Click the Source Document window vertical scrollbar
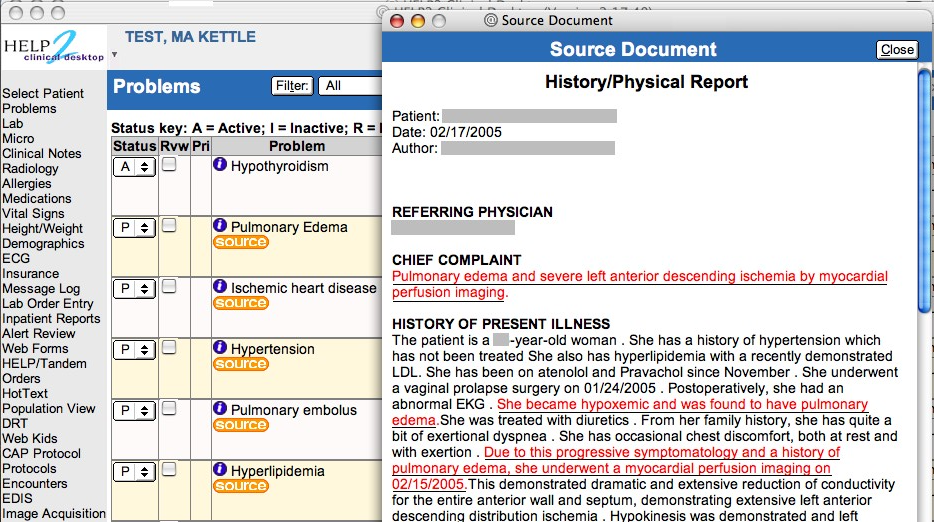Image resolution: width=934 pixels, height=522 pixels. click(924, 191)
